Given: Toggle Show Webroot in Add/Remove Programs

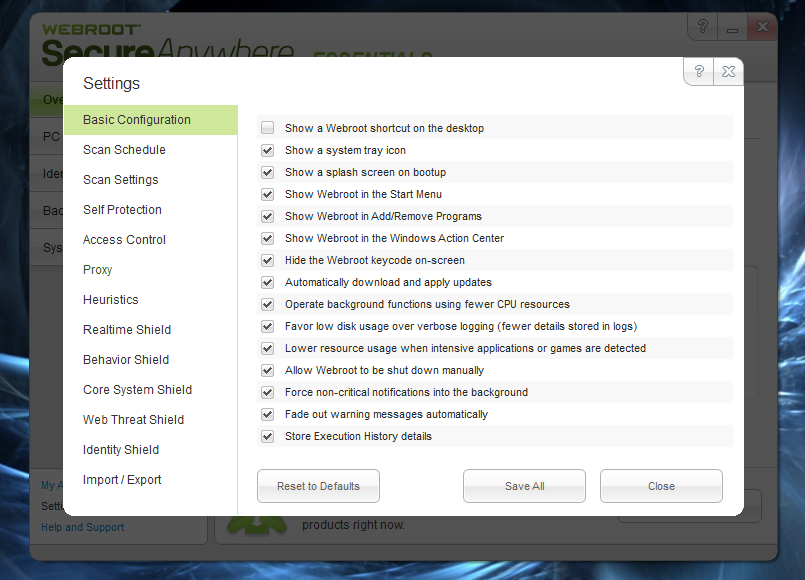Looking at the screenshot, I should (x=267, y=216).
